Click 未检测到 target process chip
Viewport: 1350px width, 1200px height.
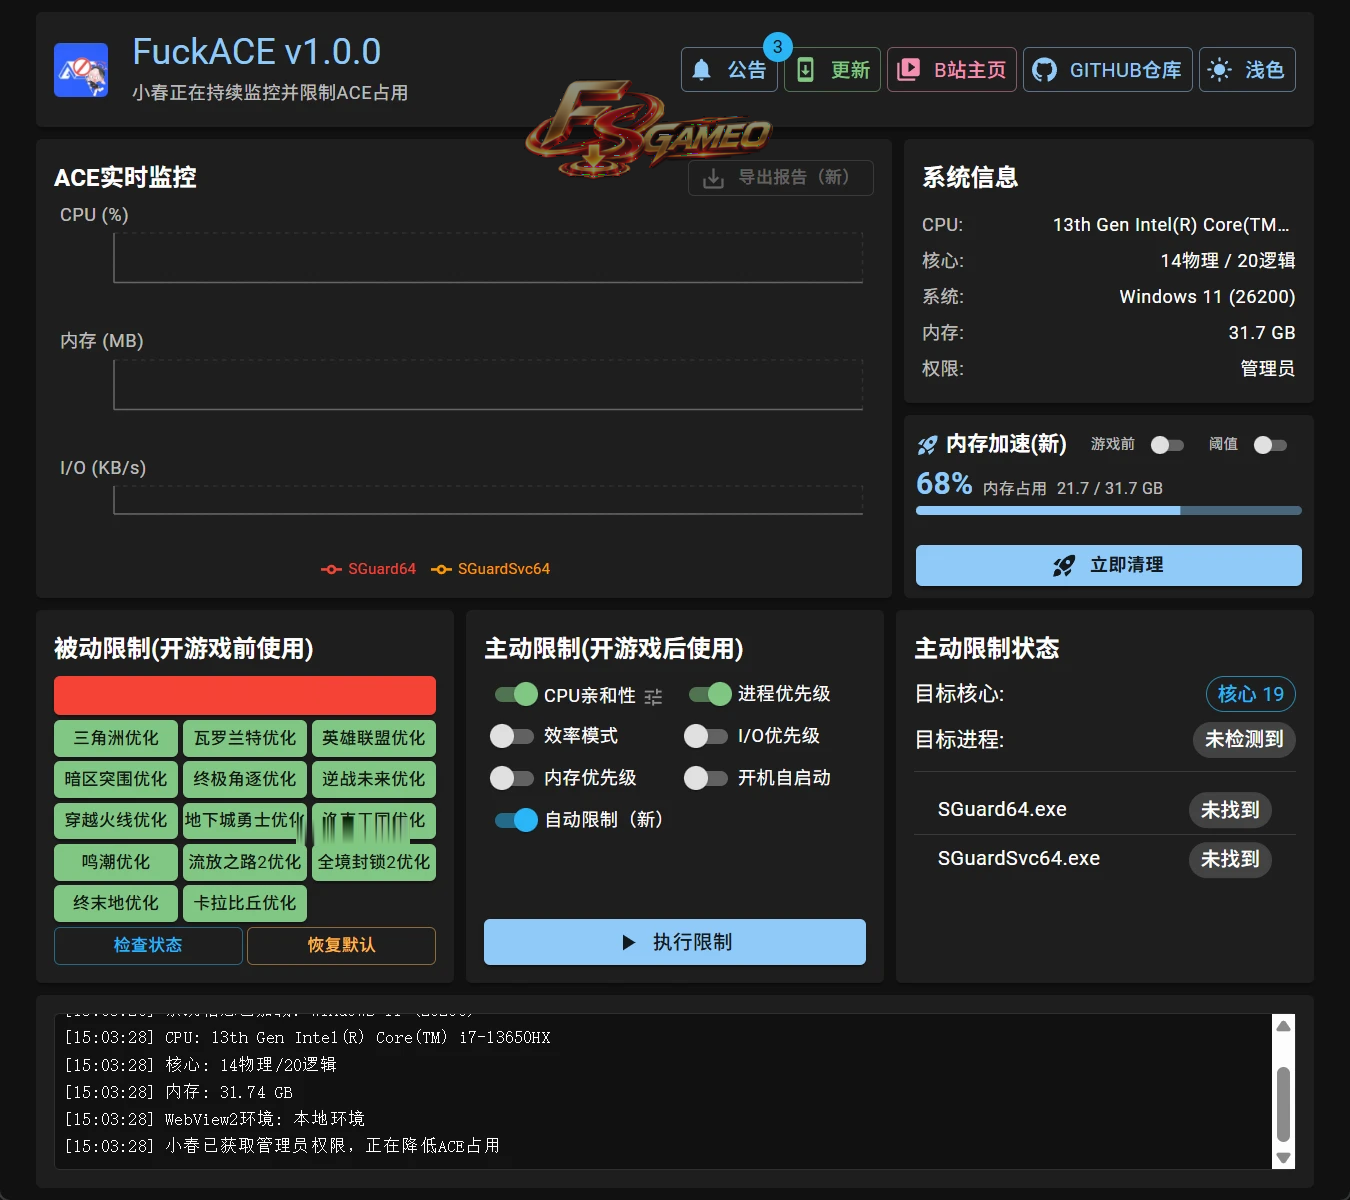click(1244, 739)
